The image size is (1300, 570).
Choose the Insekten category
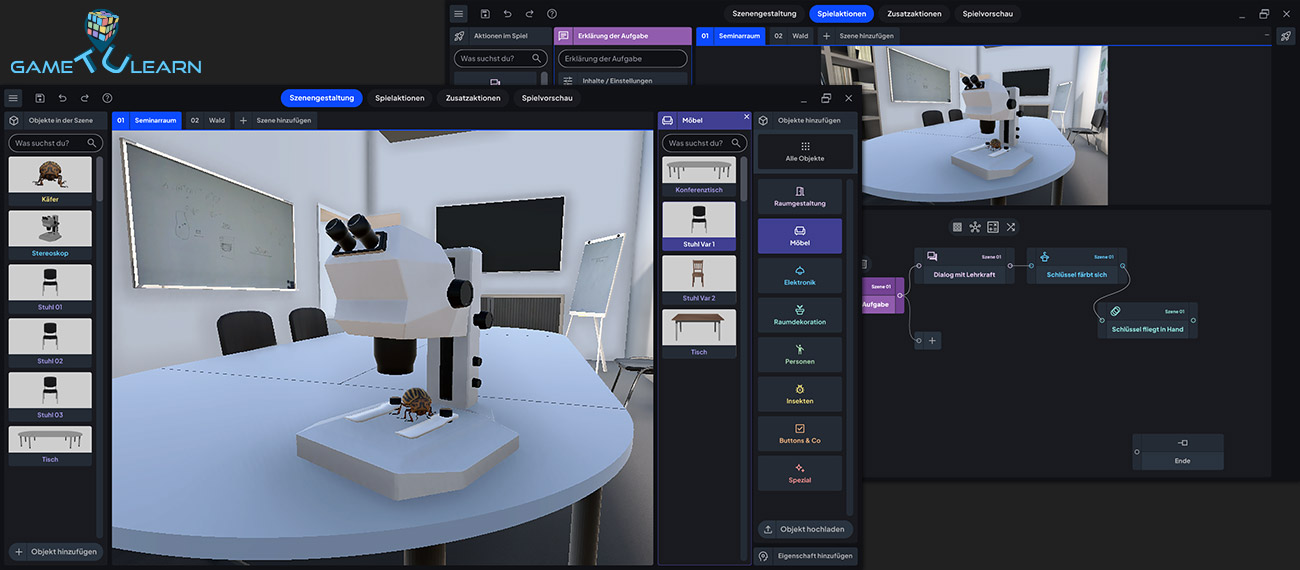tap(799, 394)
